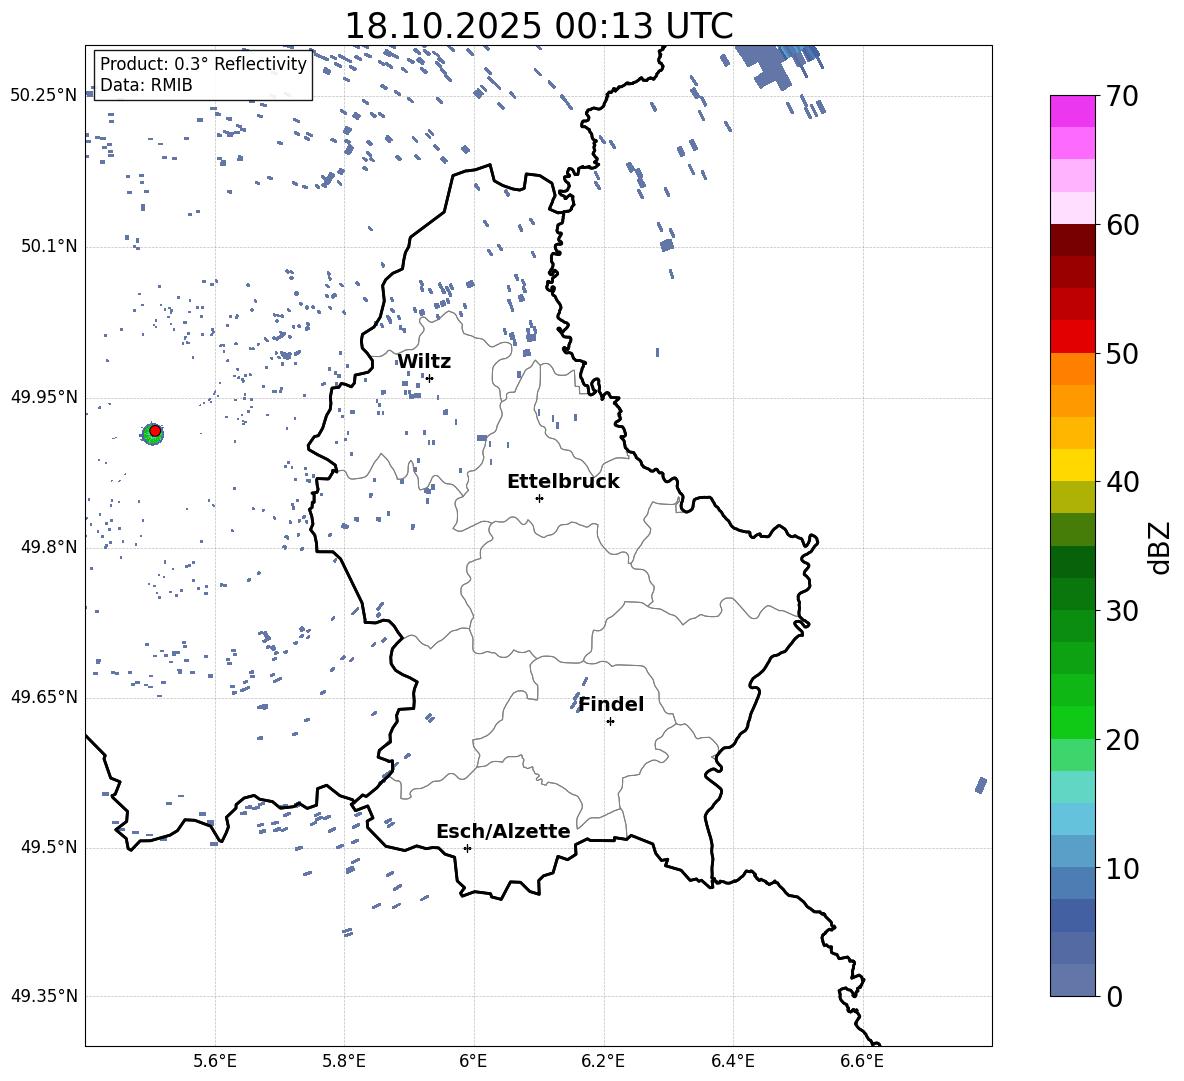Click the colorbar tick label 60
The width and height of the screenshot is (1184, 1081).
coord(1122,225)
